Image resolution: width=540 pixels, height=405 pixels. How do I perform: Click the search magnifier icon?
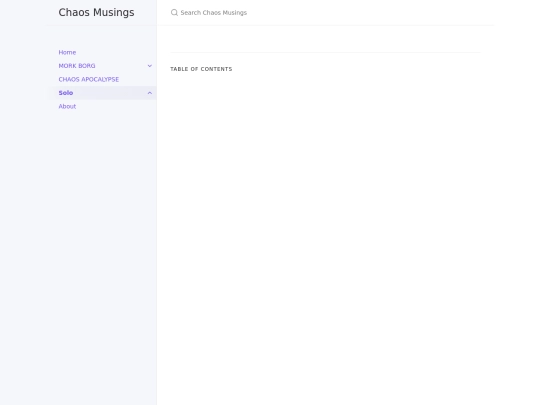(174, 13)
